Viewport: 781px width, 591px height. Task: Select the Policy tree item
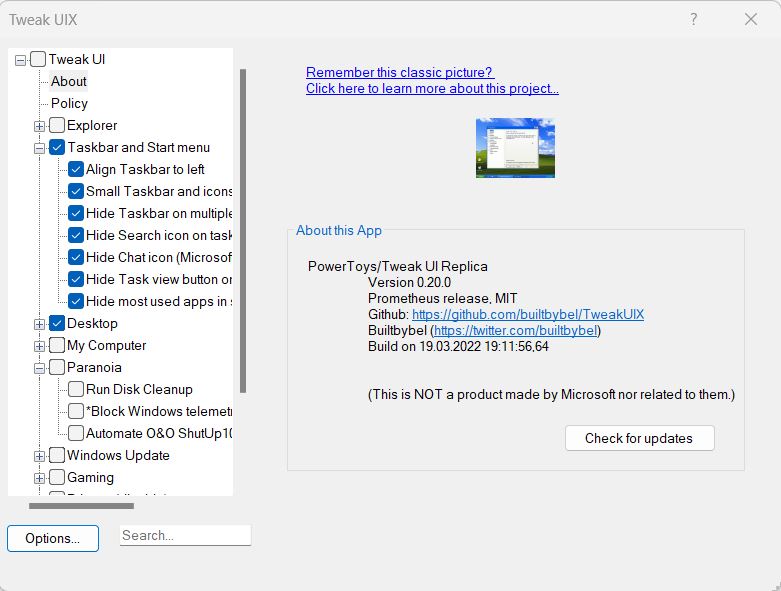click(69, 103)
